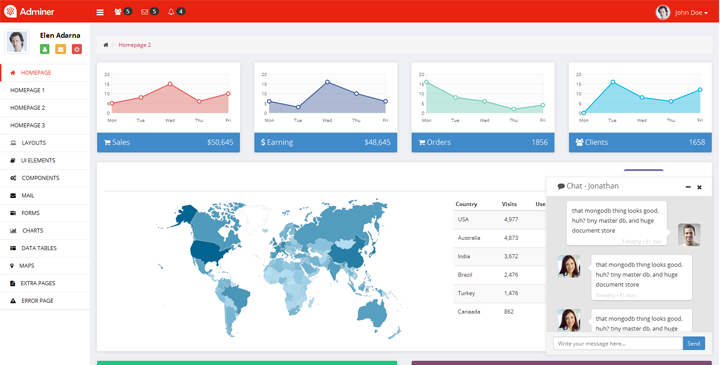Open HOMEPAGE 1 in the sidebar
Screen dimensions: 720x365
pyautogui.click(x=45, y=90)
